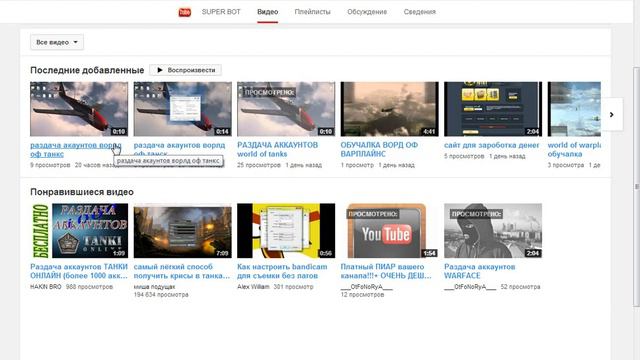This screenshot has height=360, width=640.
Task: Open thumbnail with dialog window, 0:14 duration
Action: [182, 109]
